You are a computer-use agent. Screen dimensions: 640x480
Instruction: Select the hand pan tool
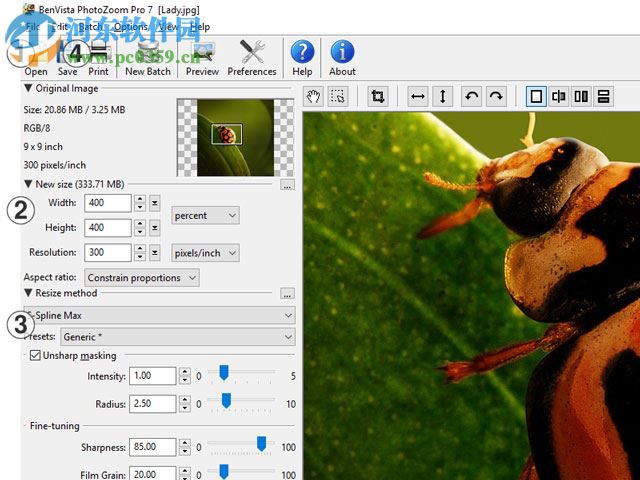point(313,97)
